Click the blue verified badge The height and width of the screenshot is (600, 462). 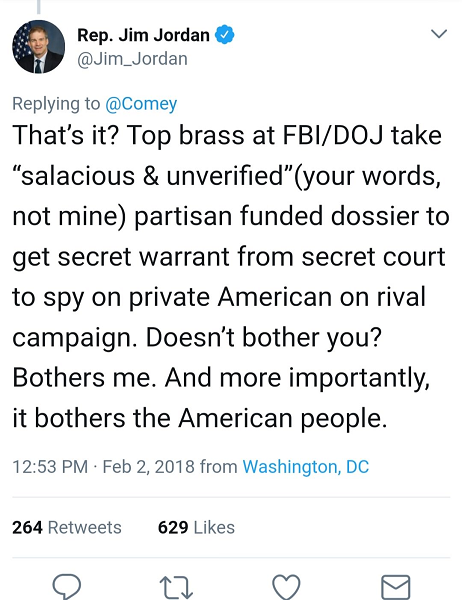(224, 35)
